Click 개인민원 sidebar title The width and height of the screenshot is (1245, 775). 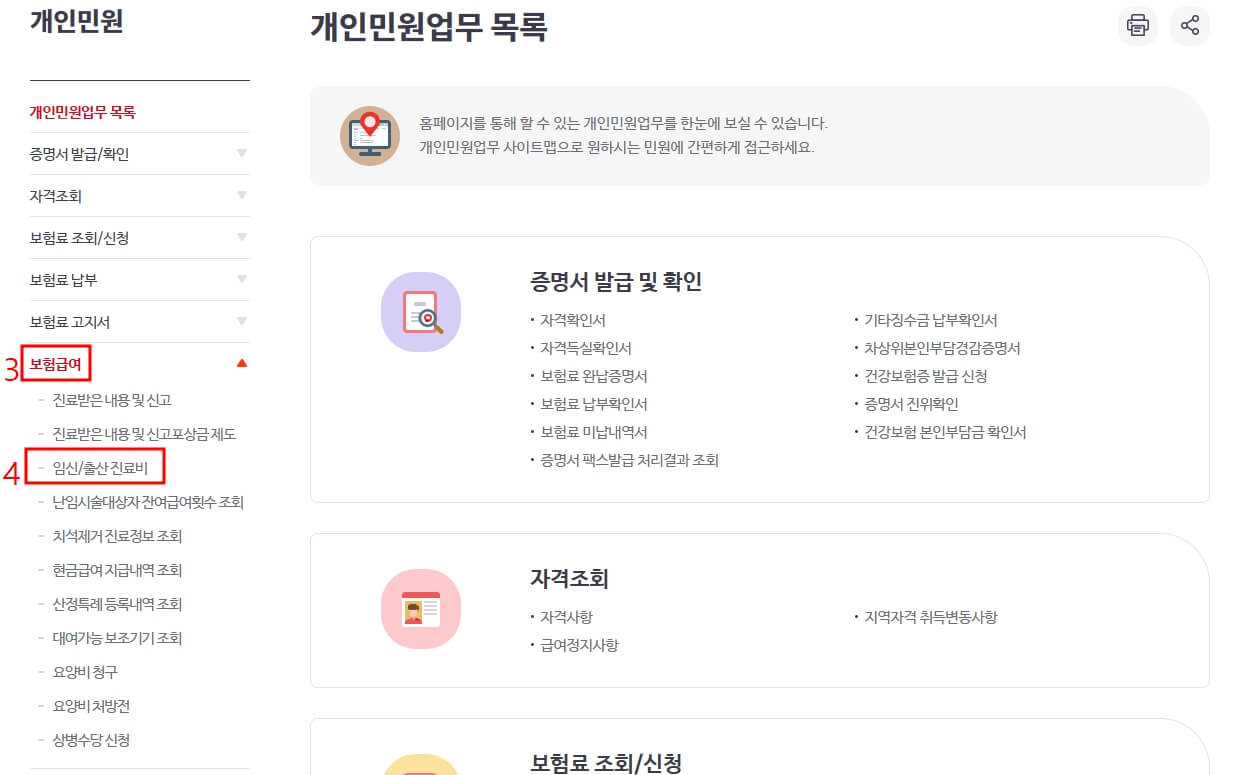click(77, 21)
